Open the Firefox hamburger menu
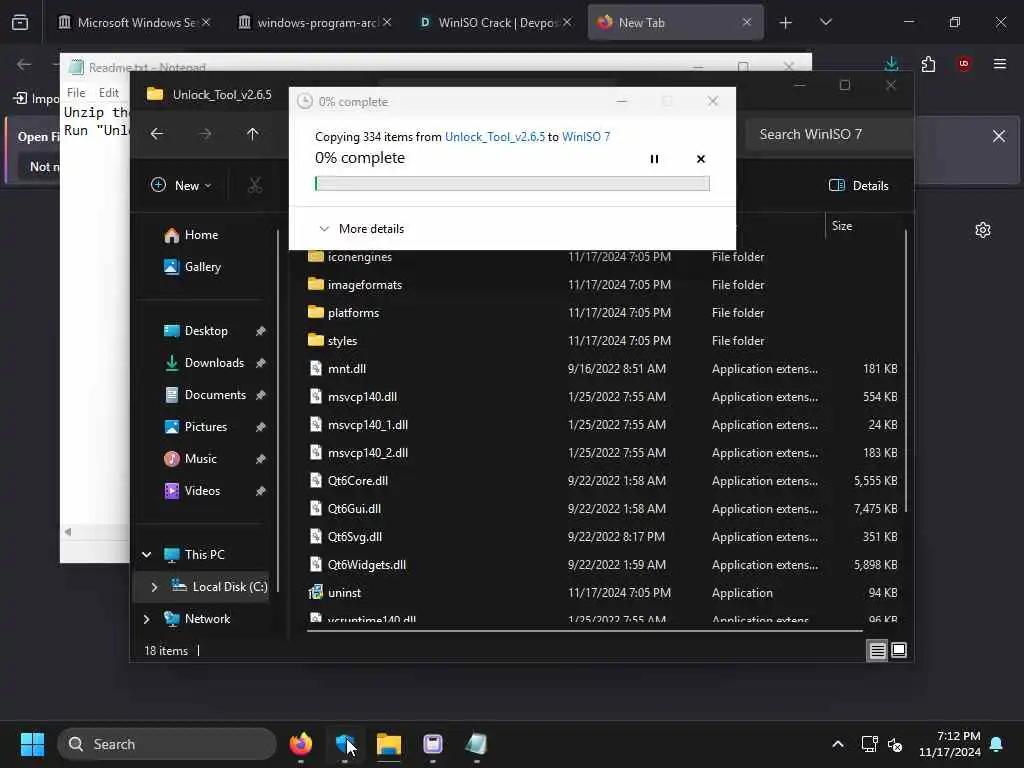Viewport: 1024px width, 768px height. 1000,64
